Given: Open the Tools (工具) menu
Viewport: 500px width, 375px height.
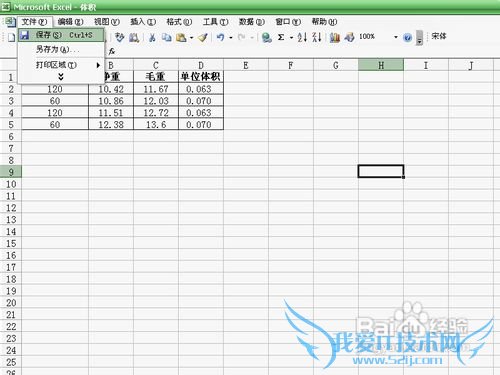Looking at the screenshot, I should (x=216, y=22).
